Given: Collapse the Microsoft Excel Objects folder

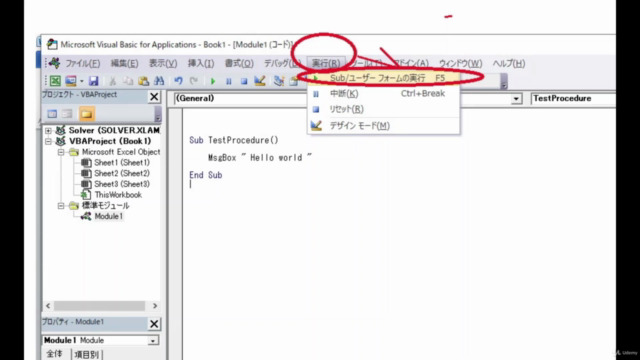Looking at the screenshot, I should (61, 152).
